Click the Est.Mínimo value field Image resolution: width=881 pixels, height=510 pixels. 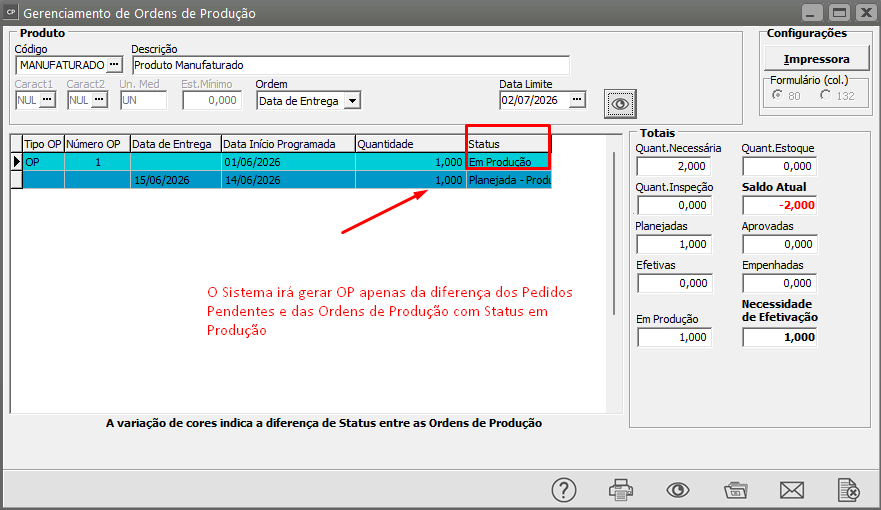coord(212,100)
